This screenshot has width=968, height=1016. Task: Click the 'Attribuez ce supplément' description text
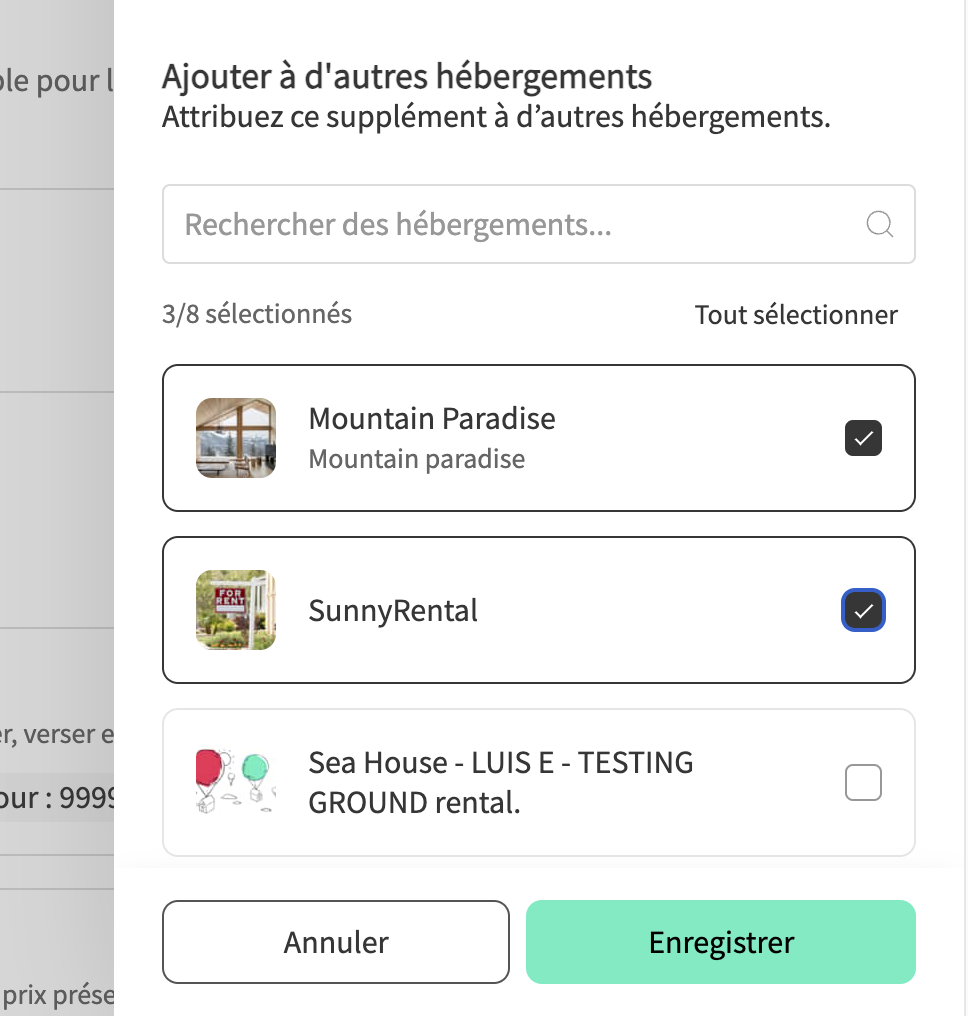point(496,117)
